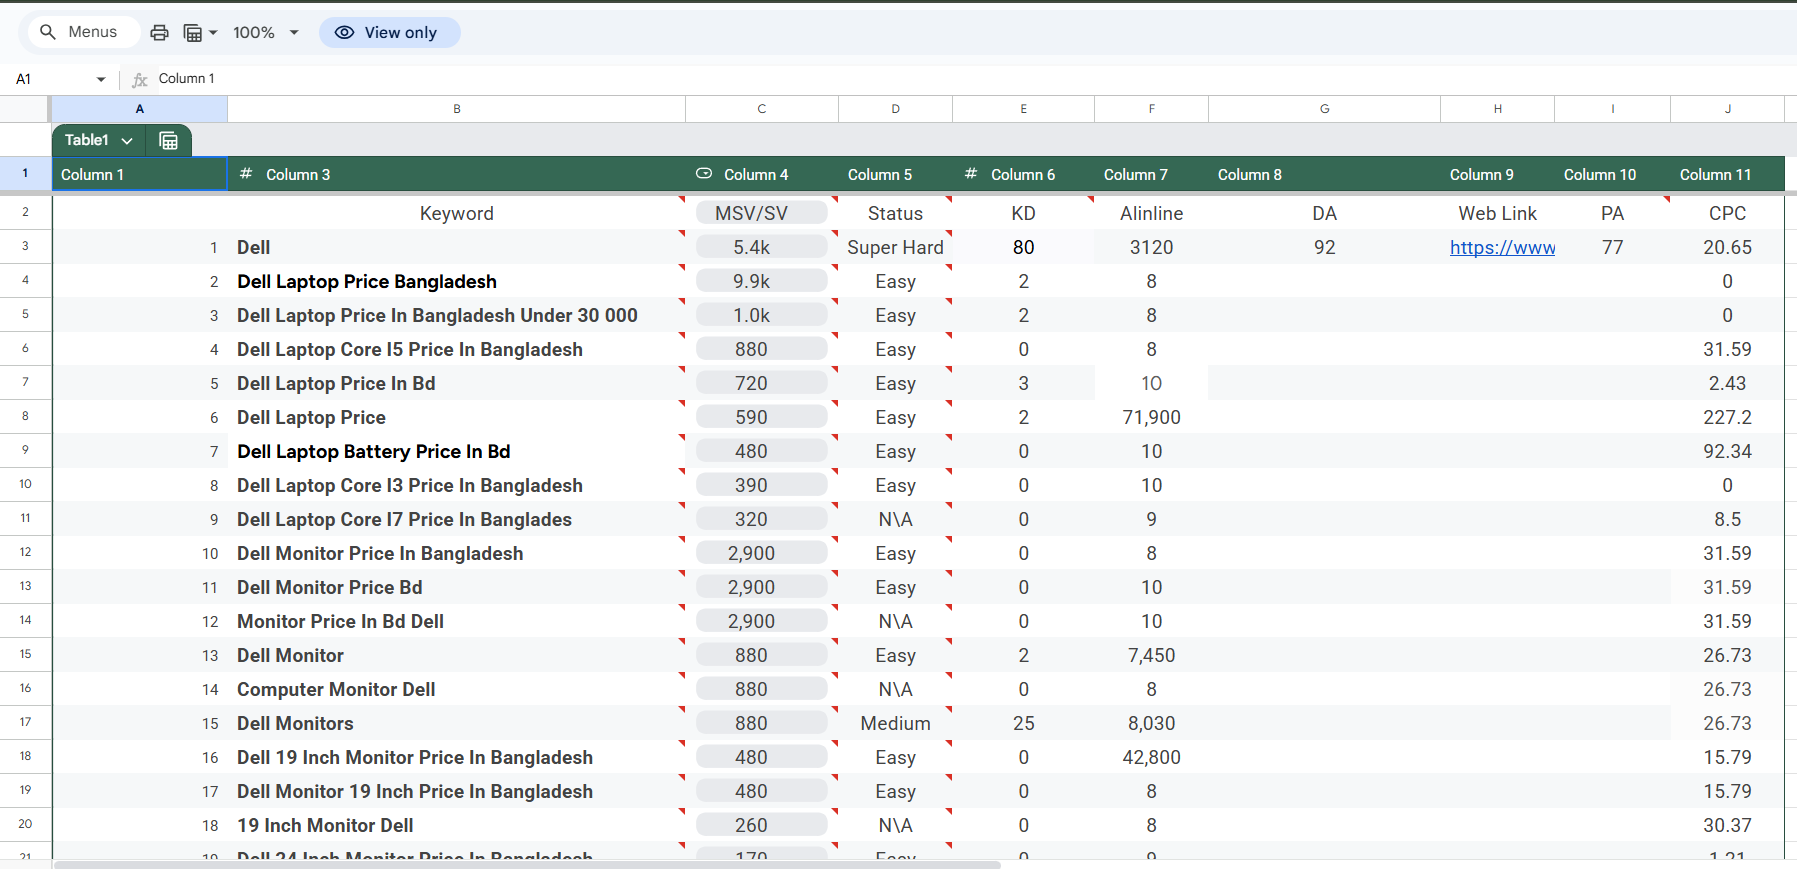The height and width of the screenshot is (869, 1797).
Task: Click the table view icon beside Table1
Action: [169, 141]
